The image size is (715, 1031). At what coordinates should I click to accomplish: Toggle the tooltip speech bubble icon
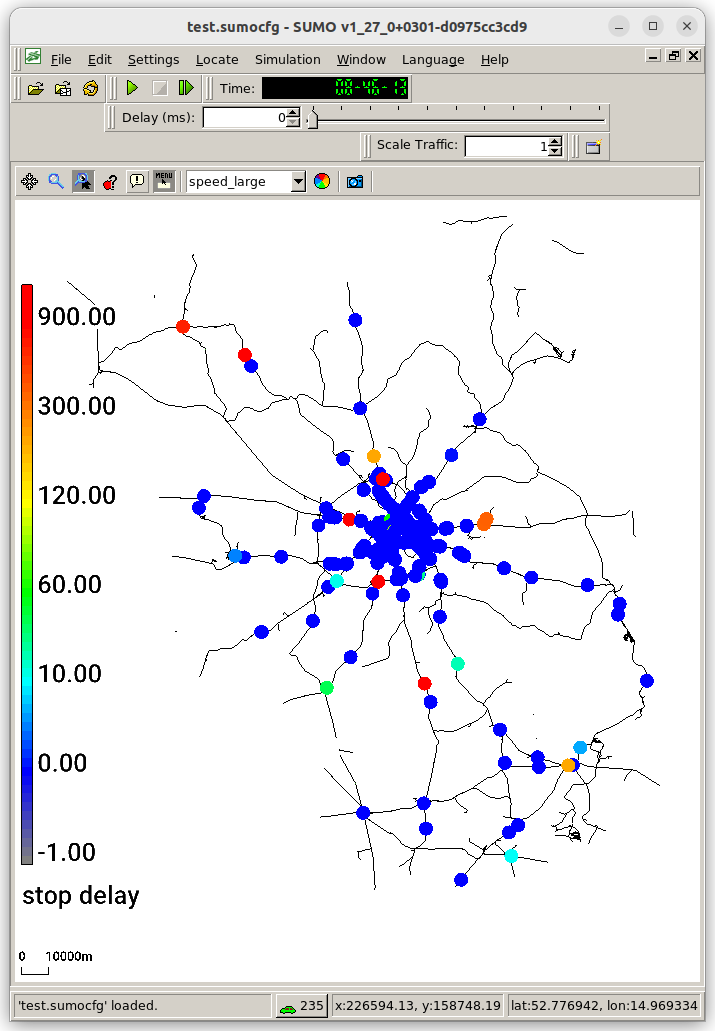tap(137, 181)
